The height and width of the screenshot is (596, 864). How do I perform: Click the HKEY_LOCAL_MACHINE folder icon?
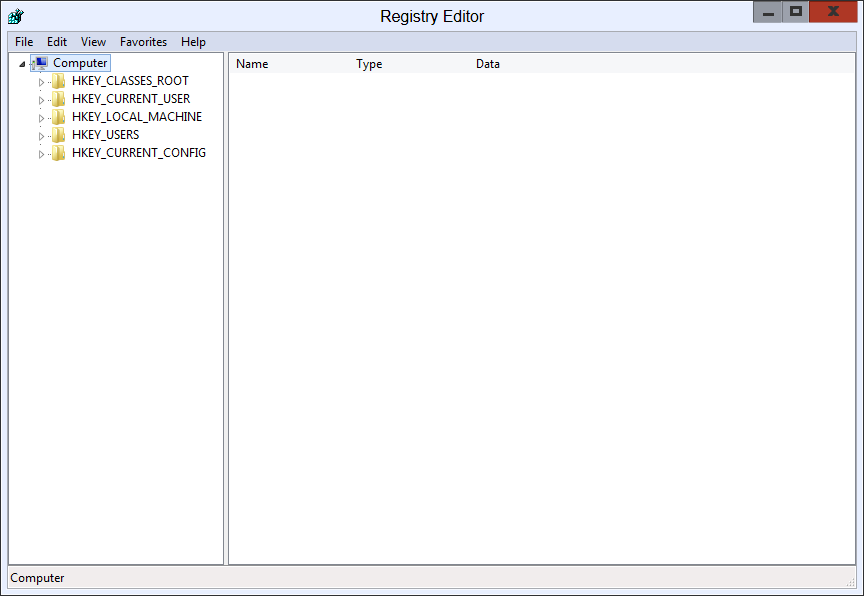tap(58, 117)
